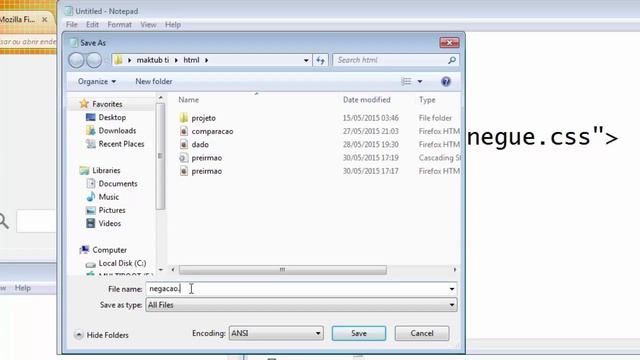The height and width of the screenshot is (360, 640).
Task: Open Recent Places in the sidebar
Action: click(x=121, y=144)
